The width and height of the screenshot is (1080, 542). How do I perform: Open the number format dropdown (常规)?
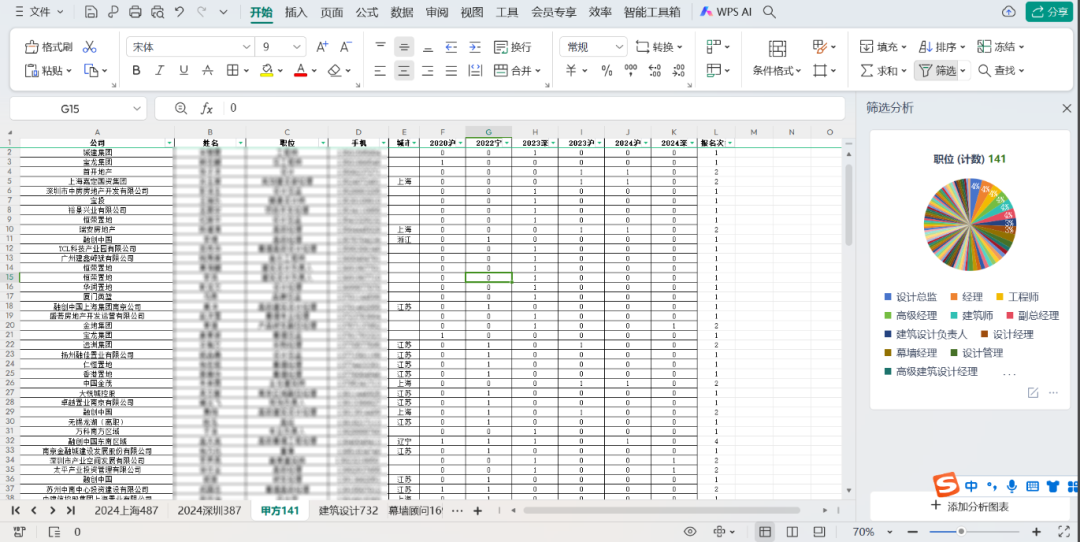pos(590,47)
